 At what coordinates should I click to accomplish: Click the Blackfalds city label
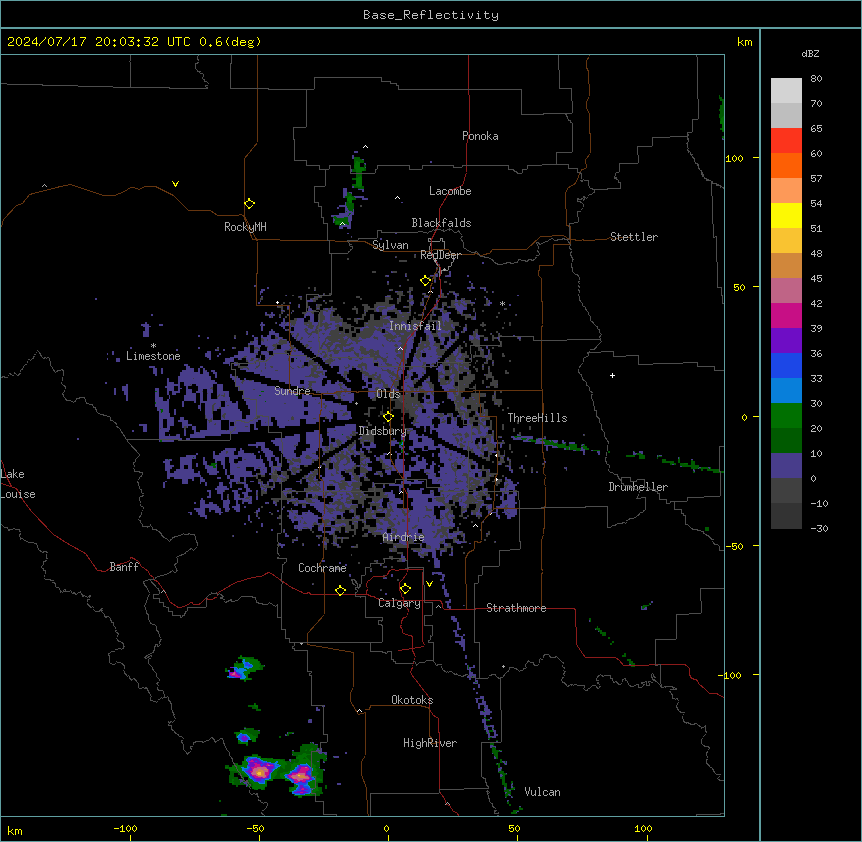click(441, 223)
